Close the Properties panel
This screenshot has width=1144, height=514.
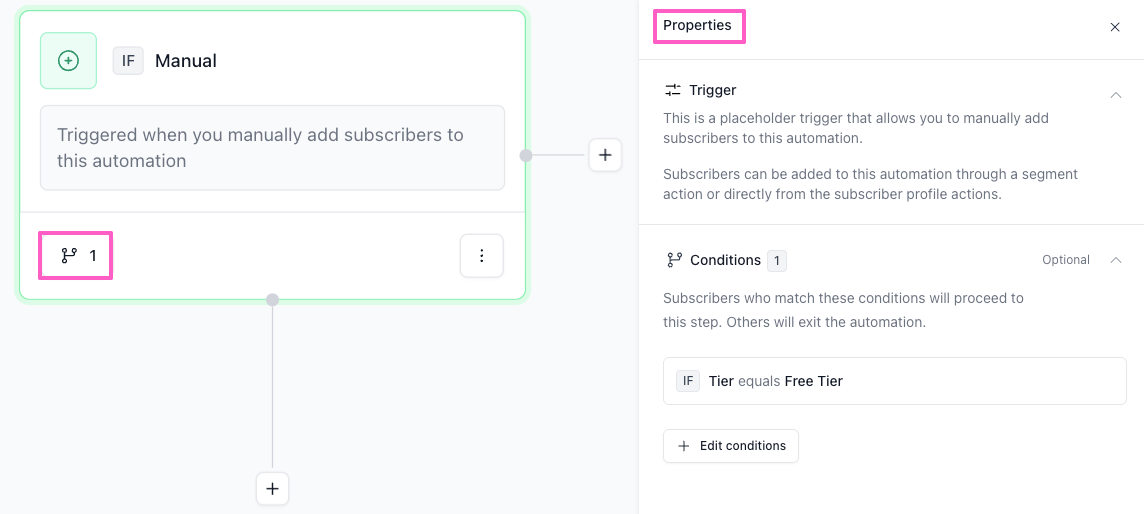tap(1115, 27)
